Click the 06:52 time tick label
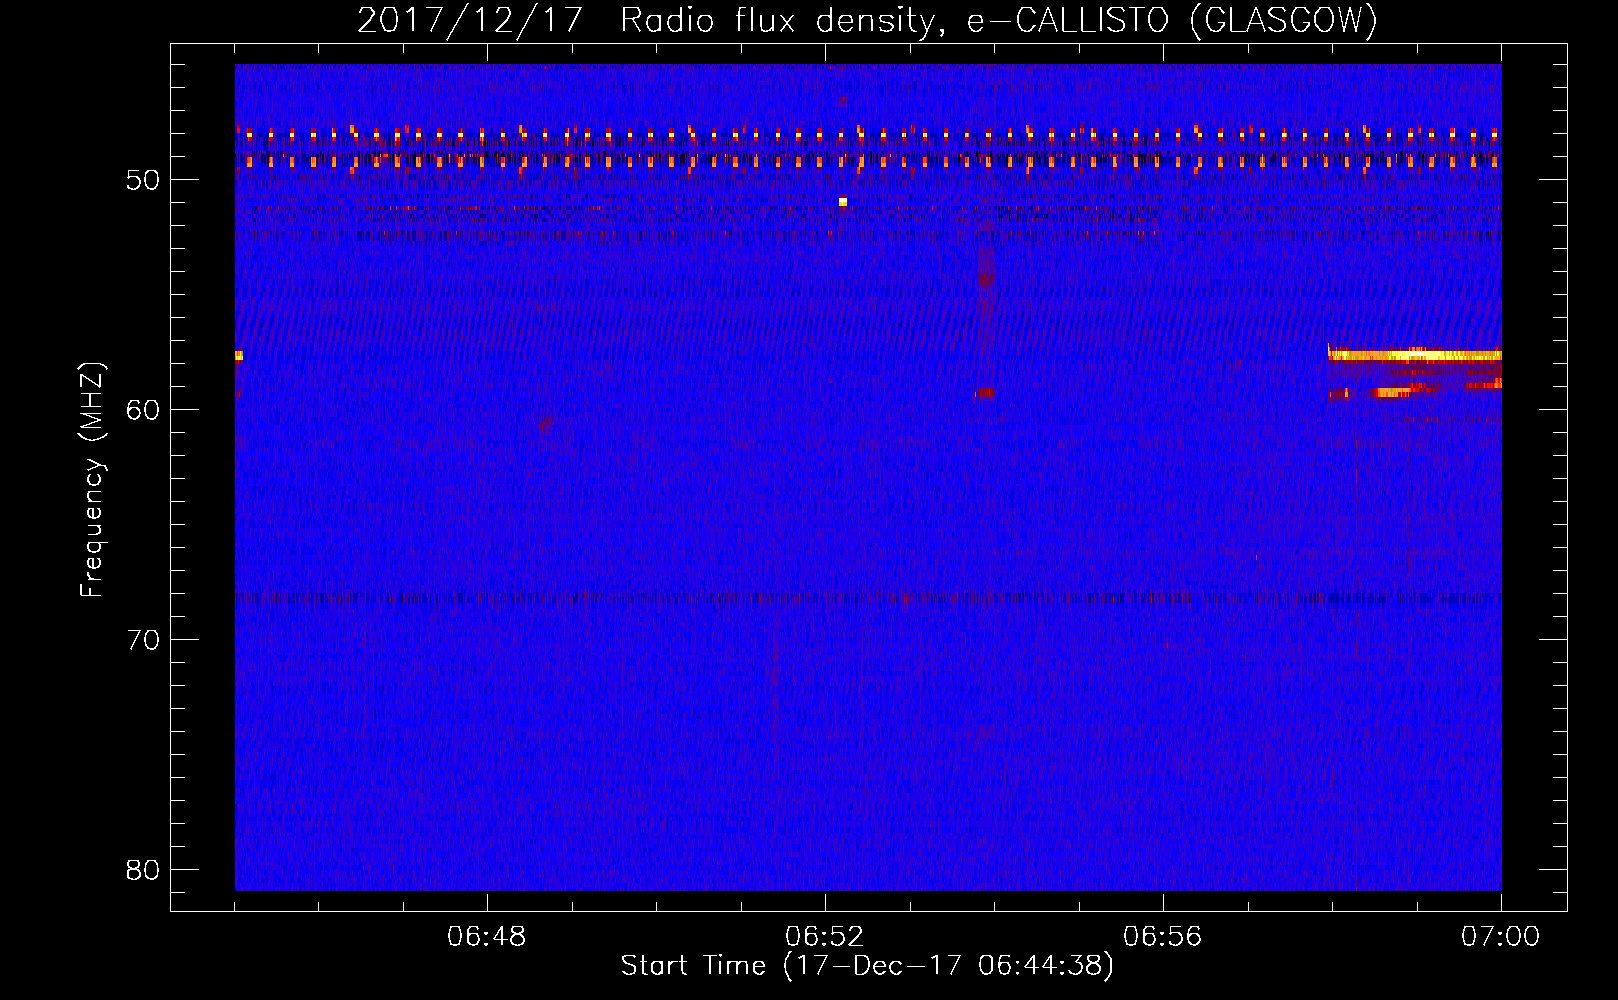 point(825,937)
